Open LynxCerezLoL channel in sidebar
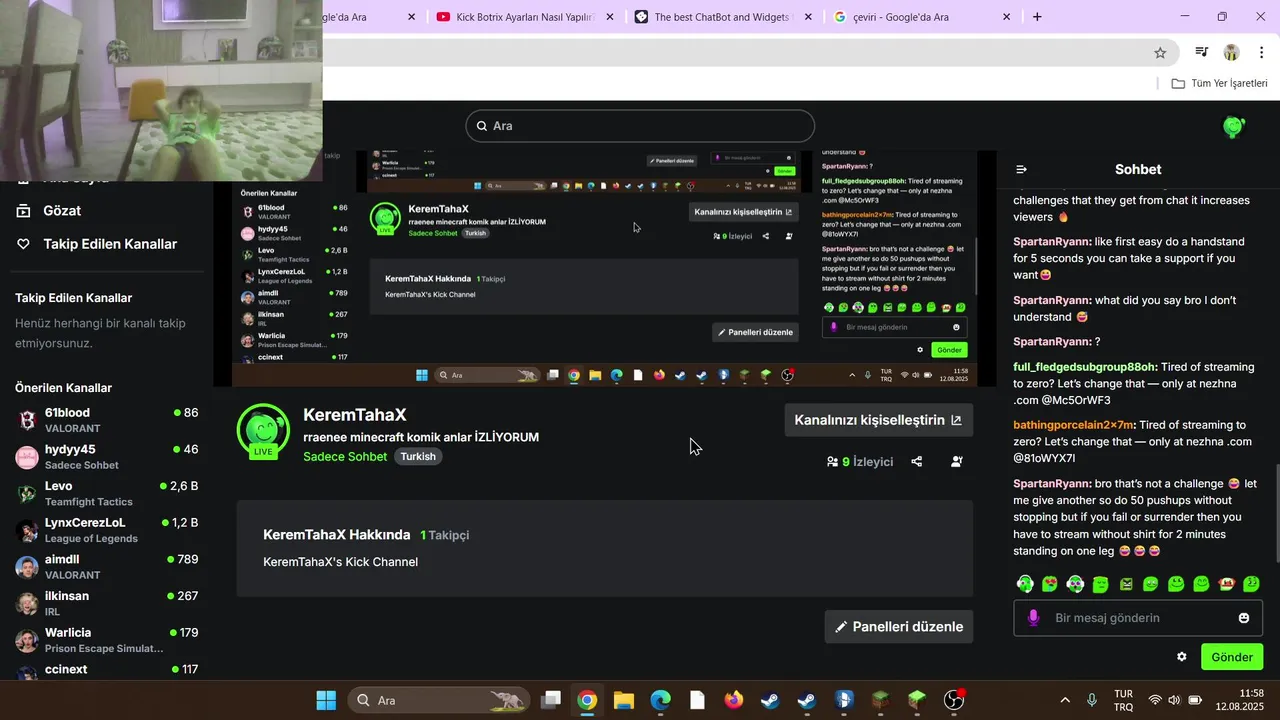 (107, 530)
